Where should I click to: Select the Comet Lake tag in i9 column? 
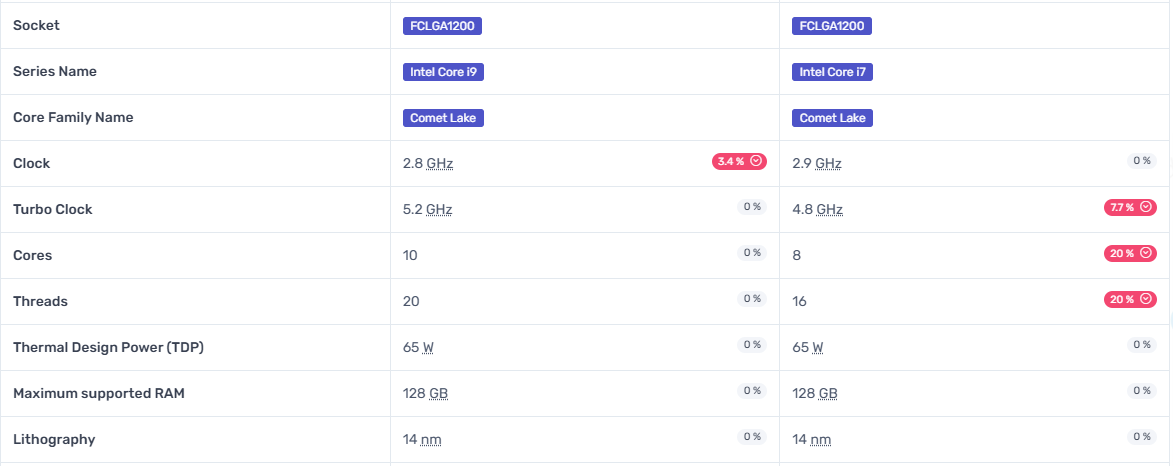point(443,118)
